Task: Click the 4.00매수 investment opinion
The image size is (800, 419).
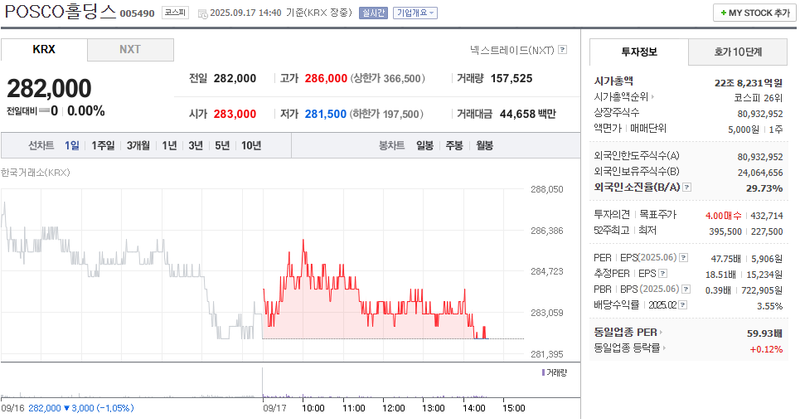Action: (723, 215)
